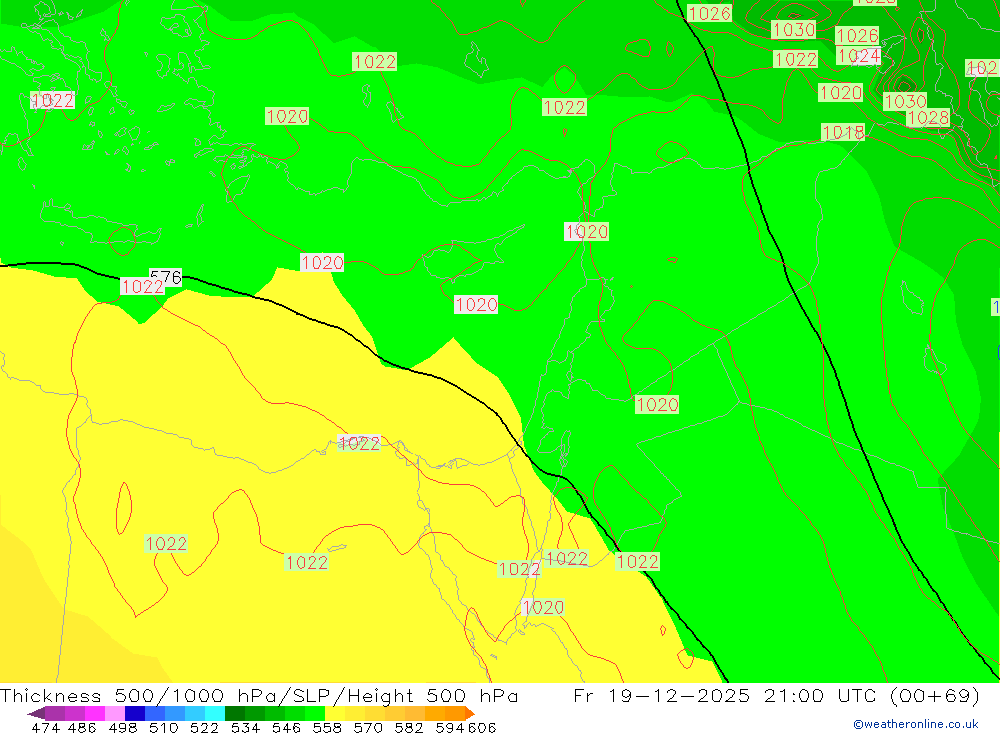The width and height of the screenshot is (1000, 733).
Task: Click the legend value 582
Action: tap(409, 727)
